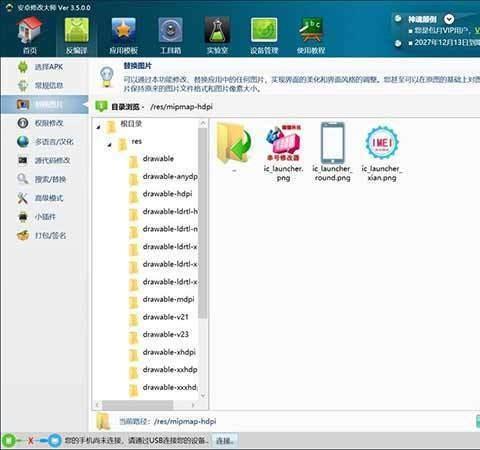
Task: Click the 连接 button in status bar
Action: pyautogui.click(x=225, y=441)
